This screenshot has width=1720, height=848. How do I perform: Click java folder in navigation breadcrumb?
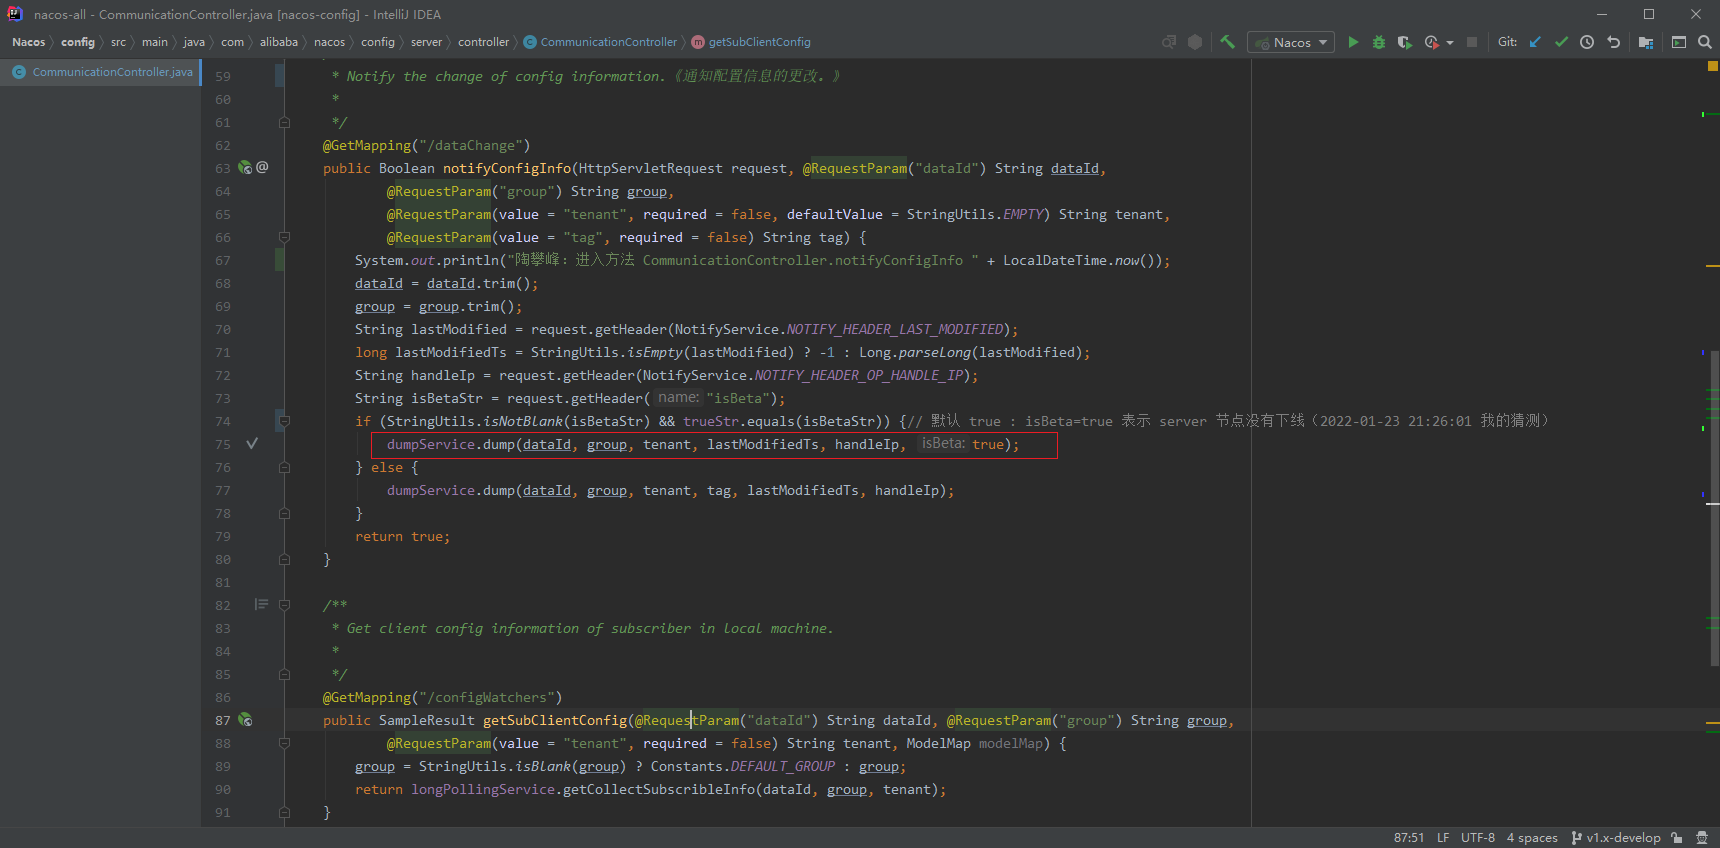pyautogui.click(x=194, y=42)
